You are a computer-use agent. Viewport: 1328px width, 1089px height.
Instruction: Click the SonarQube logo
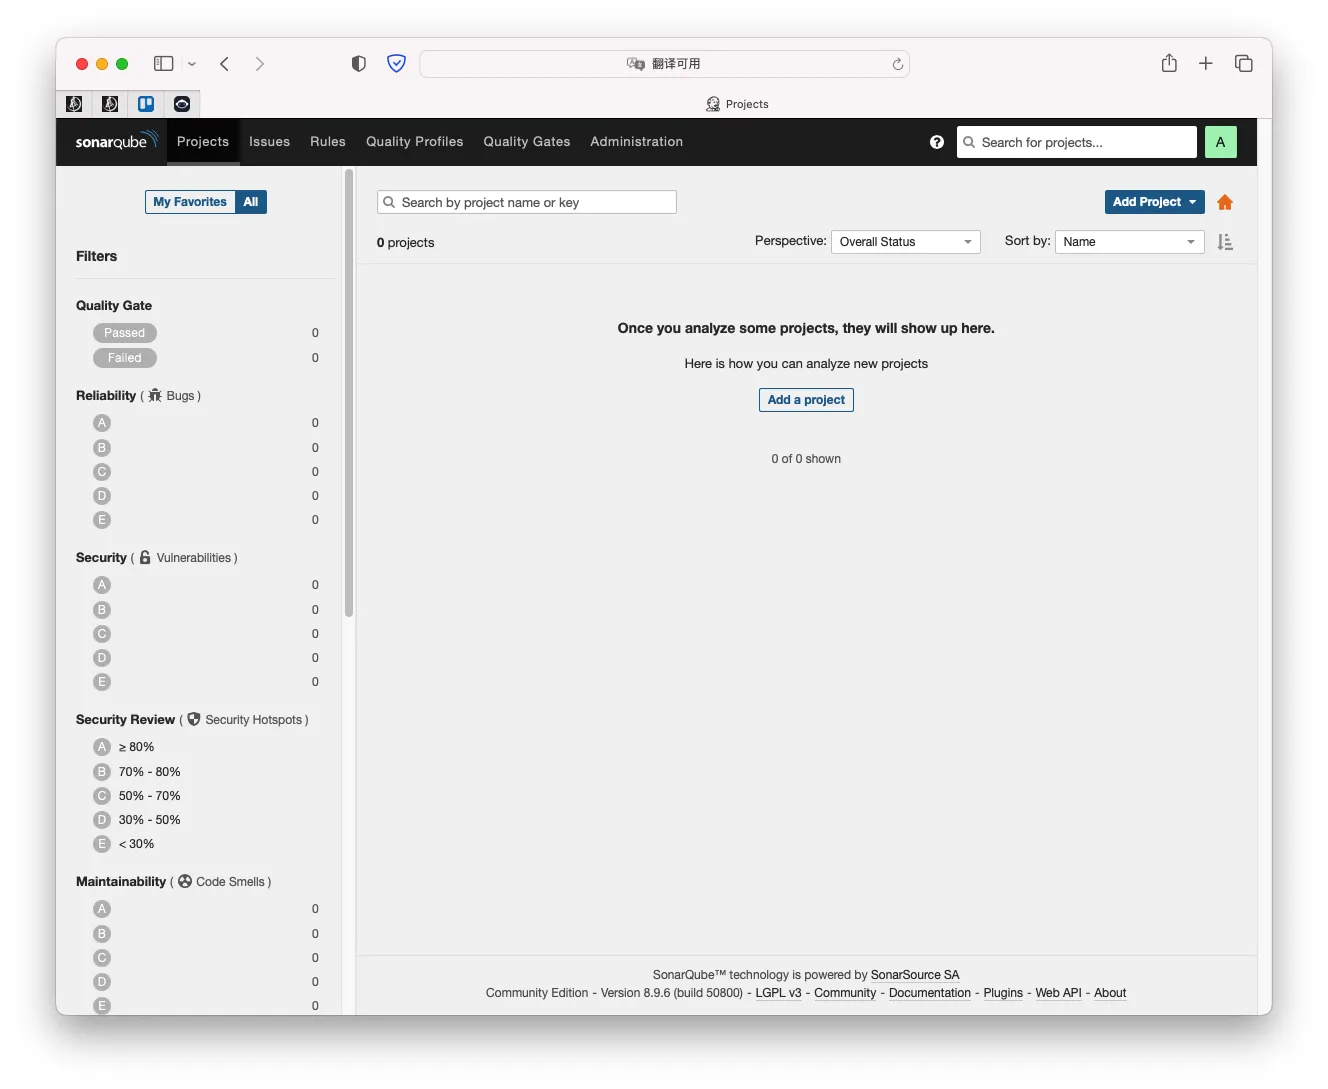[116, 141]
